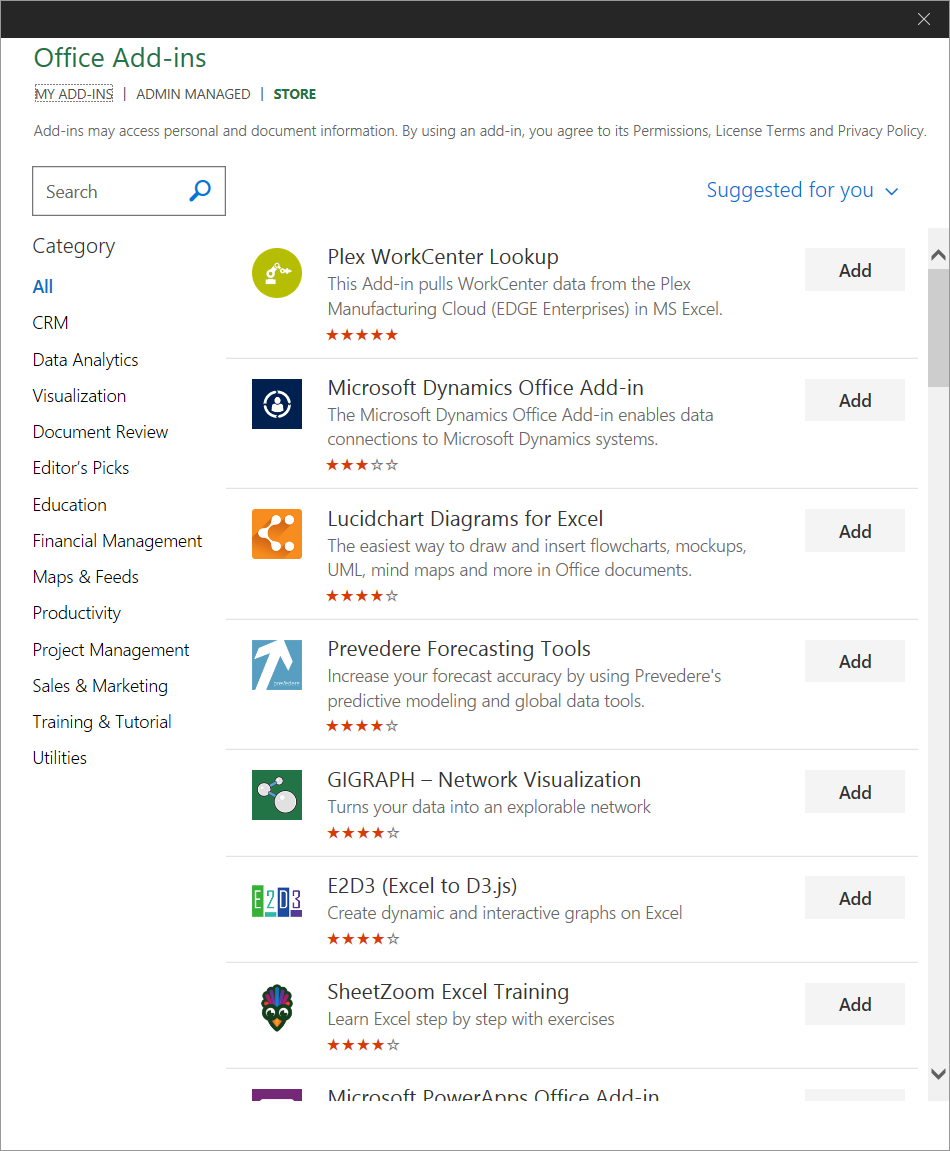This screenshot has width=950, height=1151.
Task: Open the STORE tab
Action: pos(294,93)
